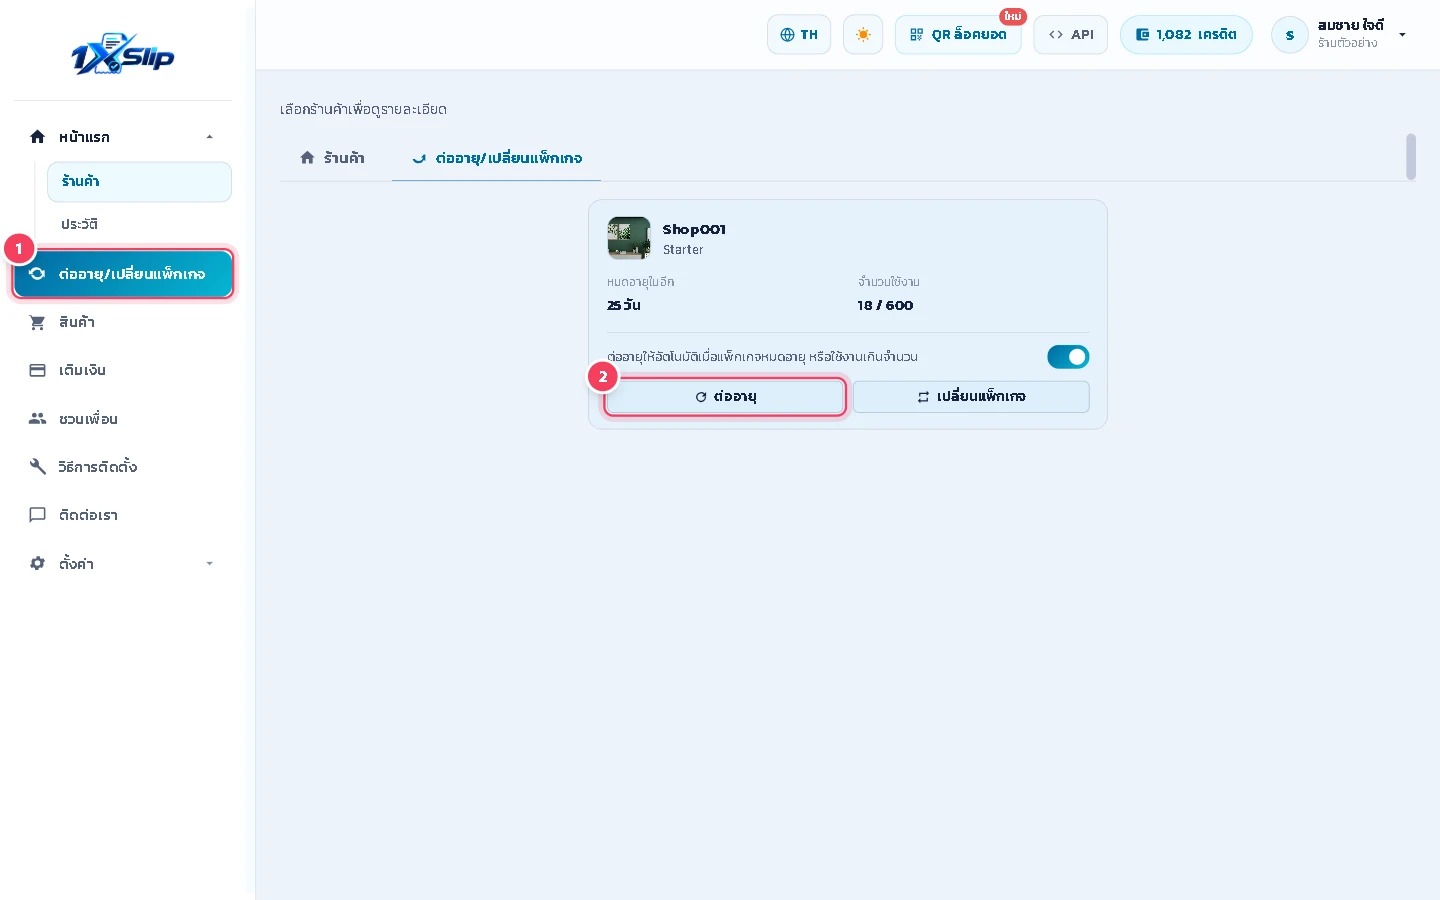Click the Shop001 thumbnail image
Image resolution: width=1440 pixels, height=900 pixels.
(629, 238)
